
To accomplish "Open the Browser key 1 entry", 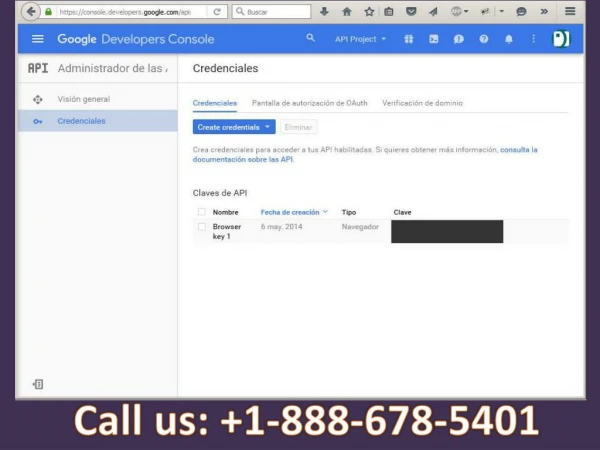I will pyautogui.click(x=227, y=232).
